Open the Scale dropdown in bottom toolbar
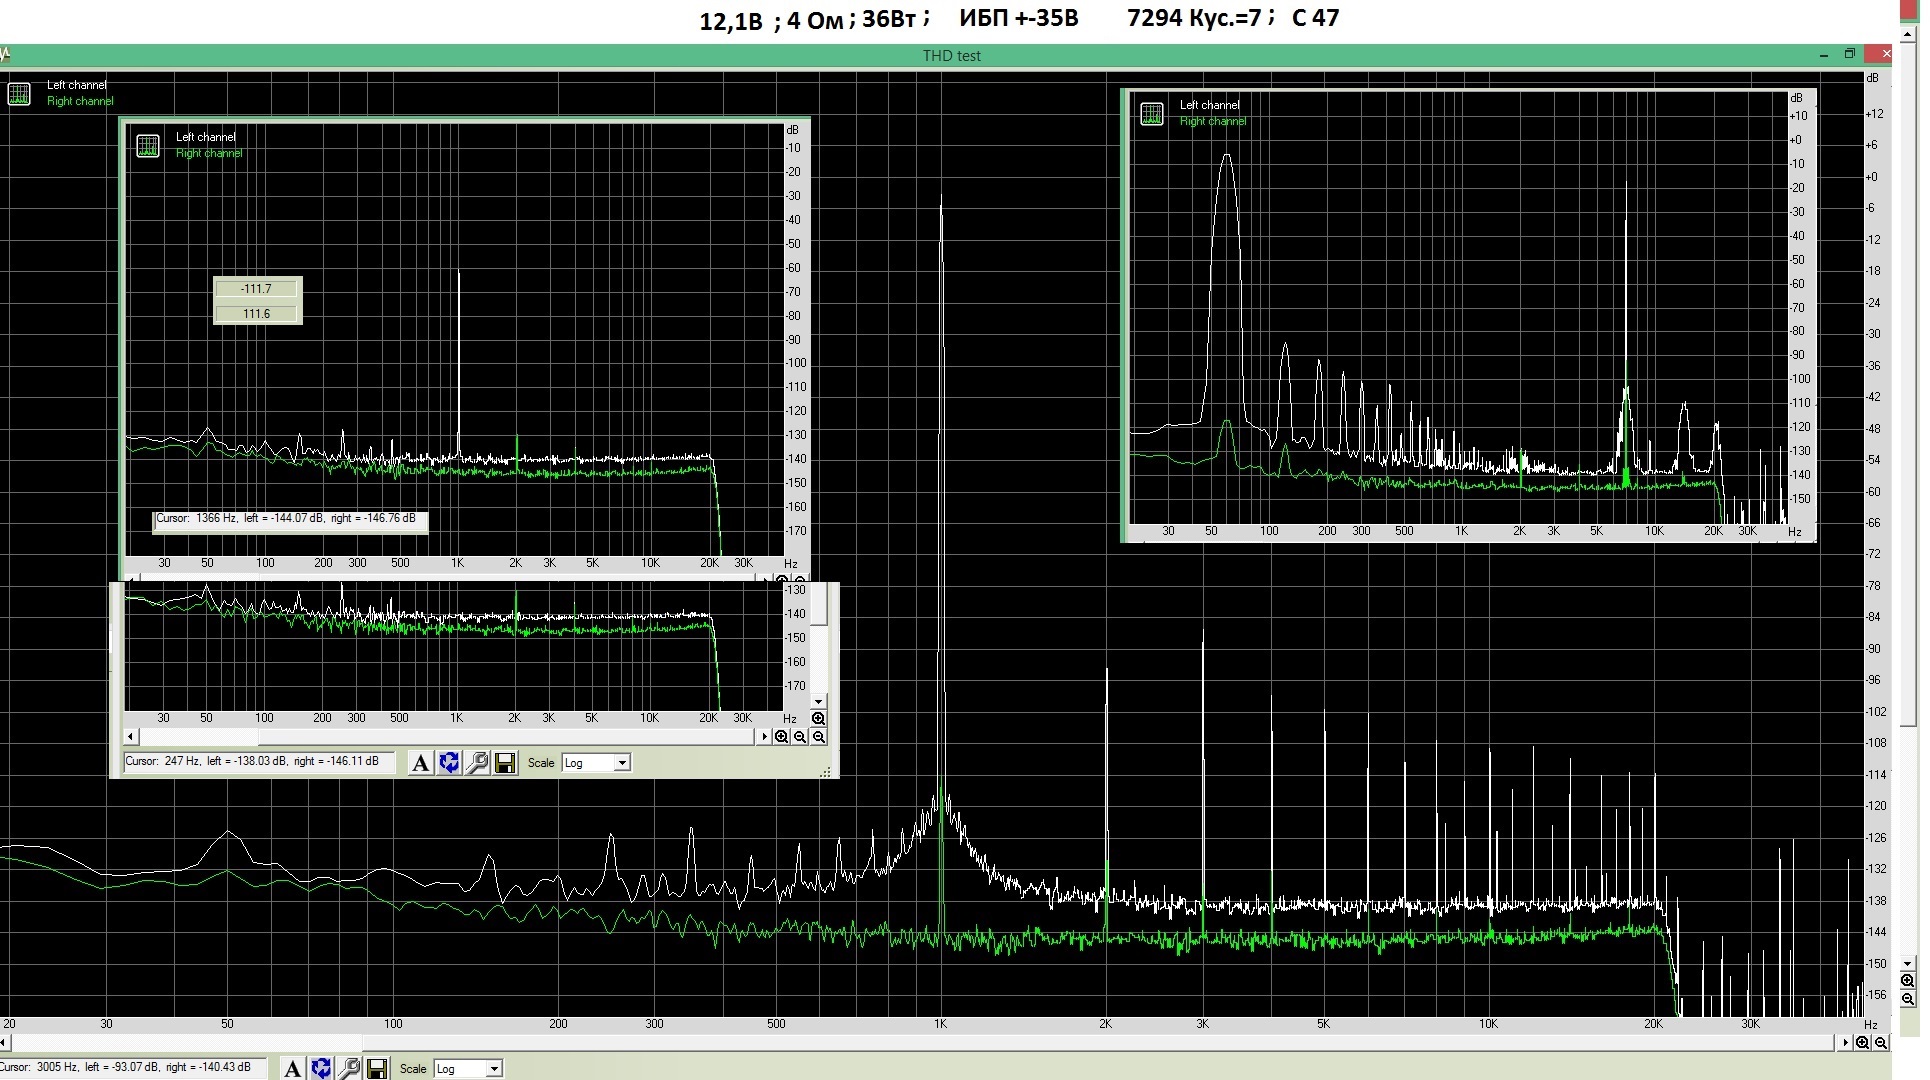This screenshot has width=1930, height=1080. (494, 1069)
